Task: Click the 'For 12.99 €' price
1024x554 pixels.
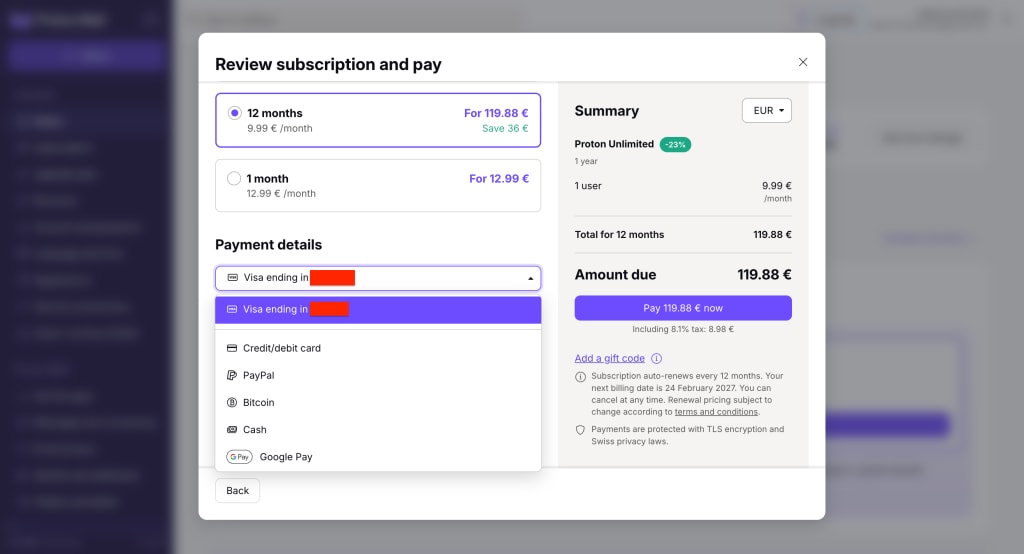Action: pos(499,179)
